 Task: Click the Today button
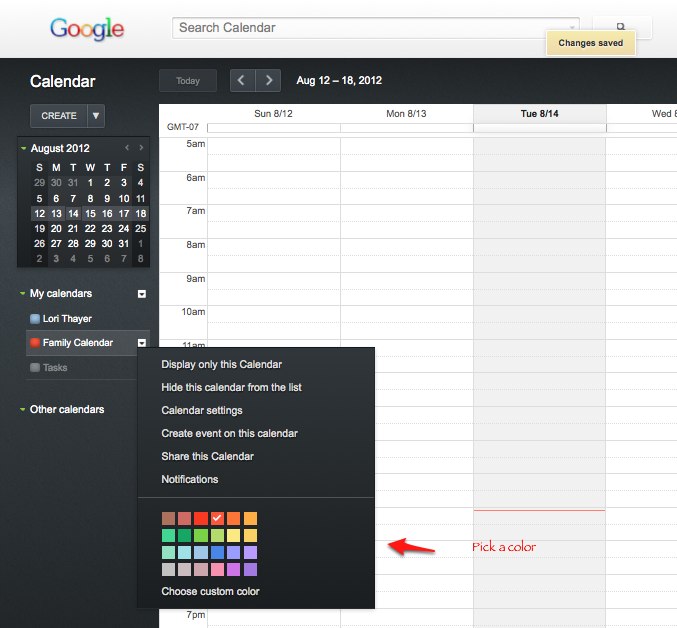188,81
